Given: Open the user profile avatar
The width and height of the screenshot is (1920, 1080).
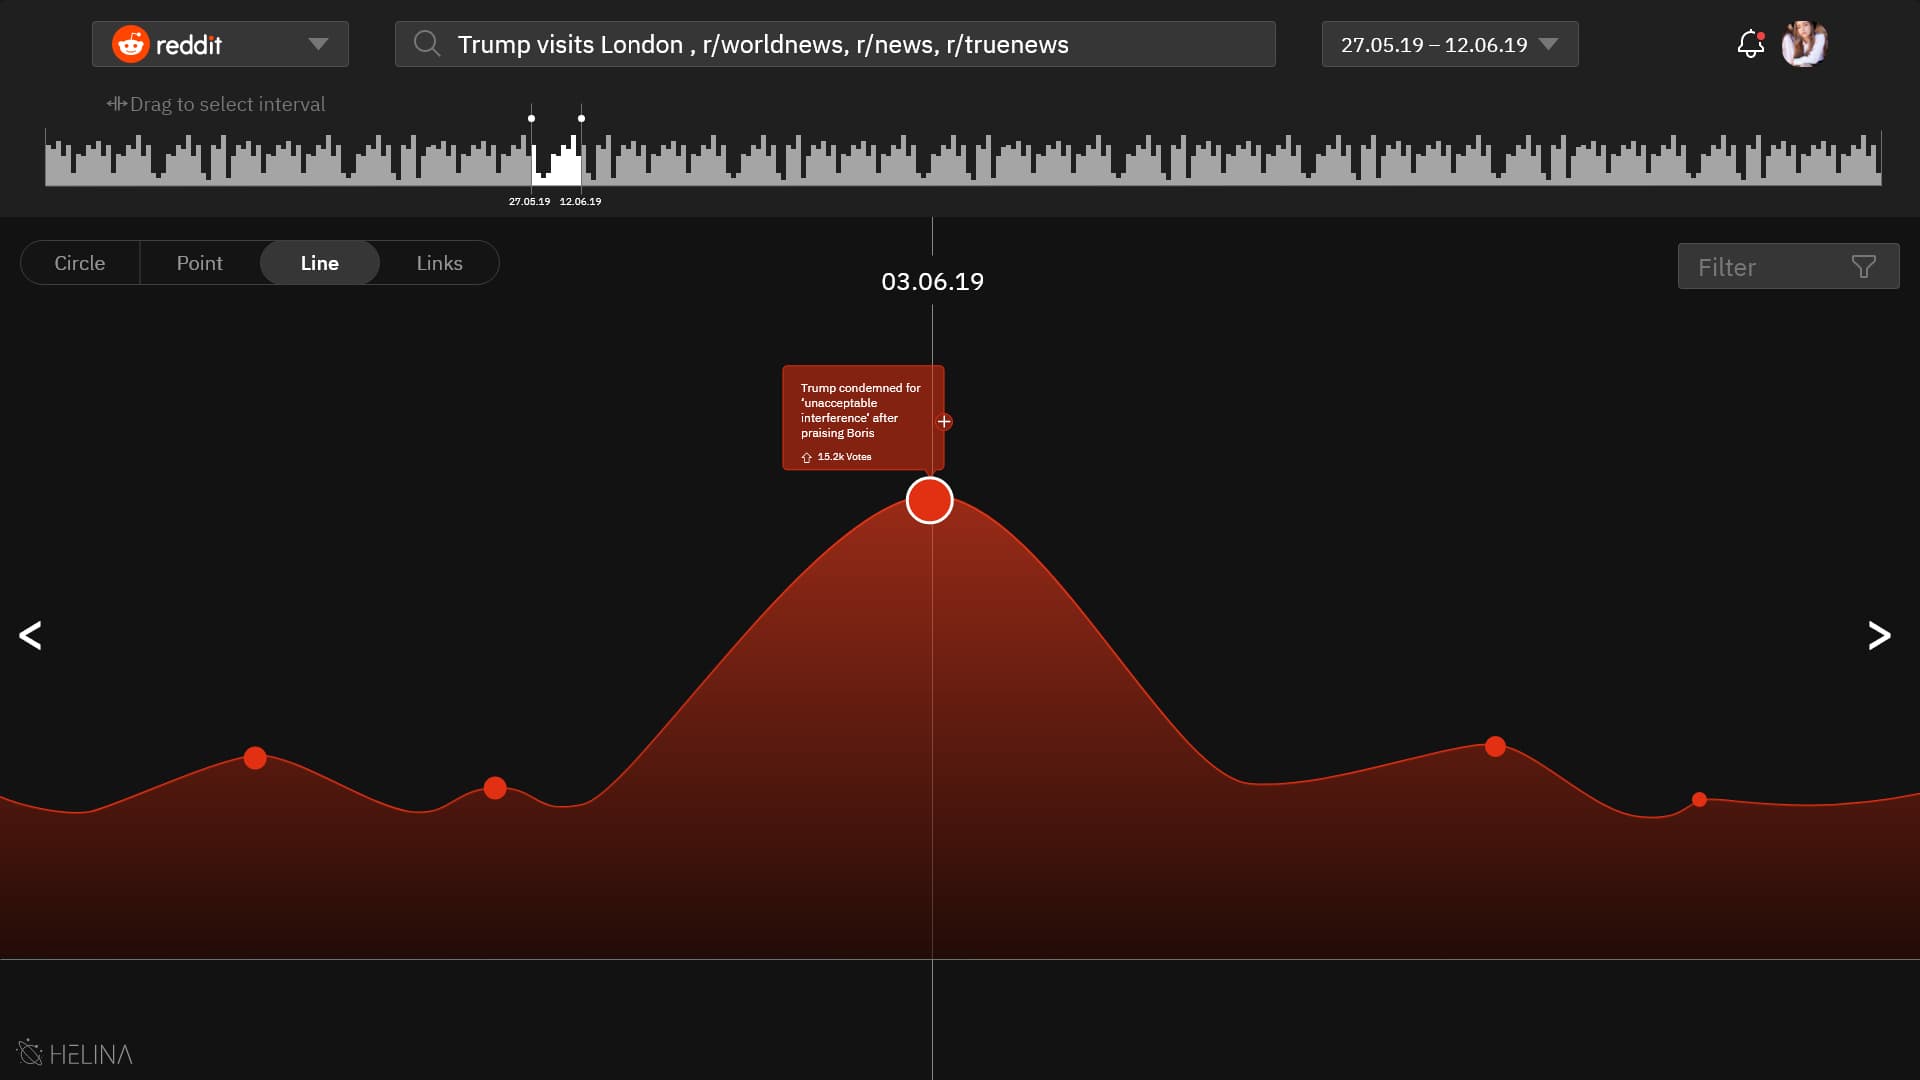Looking at the screenshot, I should click(1804, 44).
